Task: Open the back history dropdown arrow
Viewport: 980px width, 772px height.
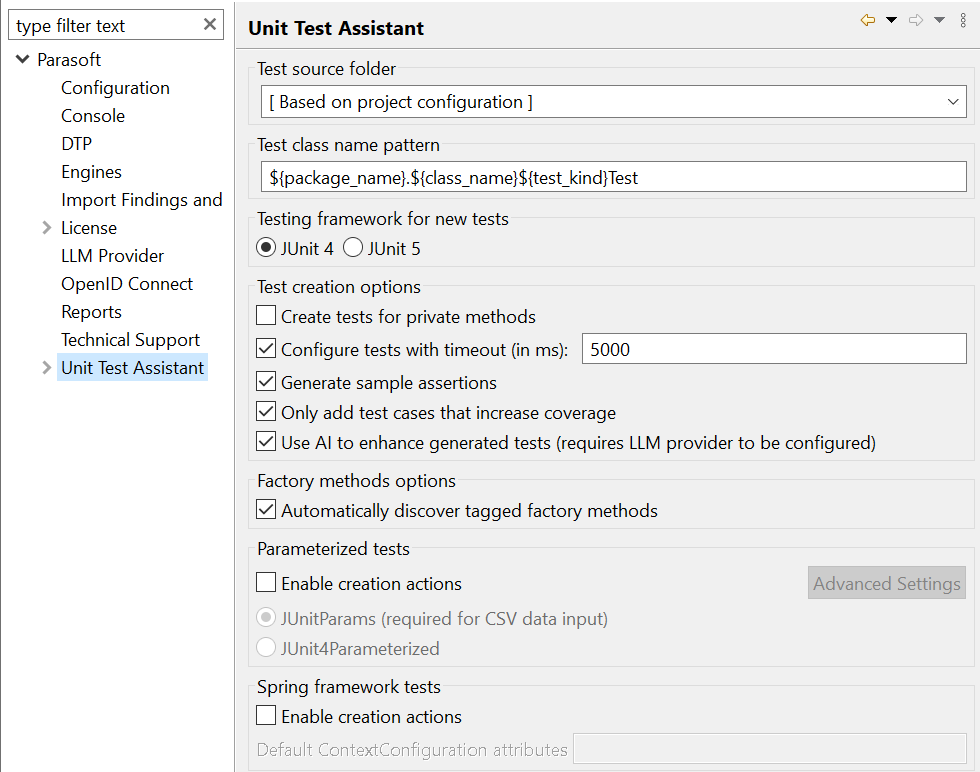Action: tap(892, 21)
